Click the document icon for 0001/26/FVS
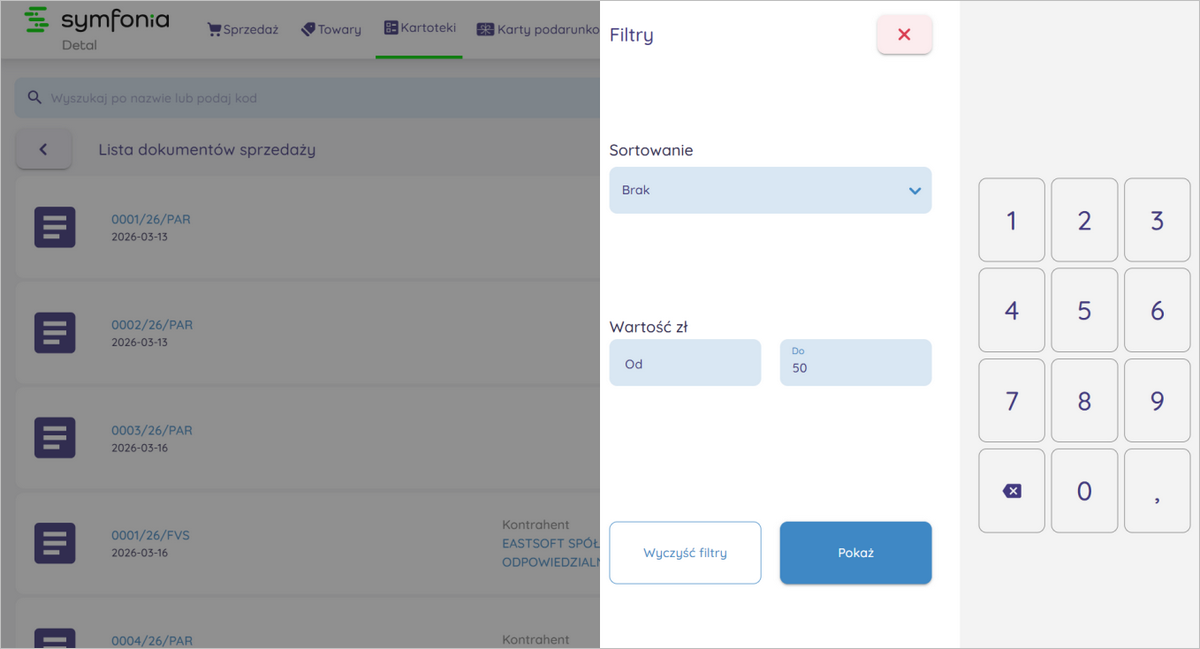1200x649 pixels. pos(55,543)
